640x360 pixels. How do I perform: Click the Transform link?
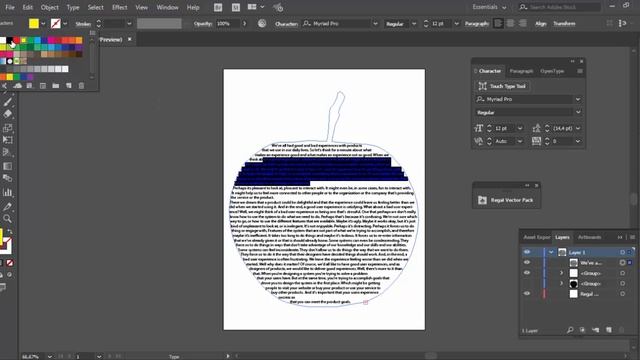click(x=564, y=24)
